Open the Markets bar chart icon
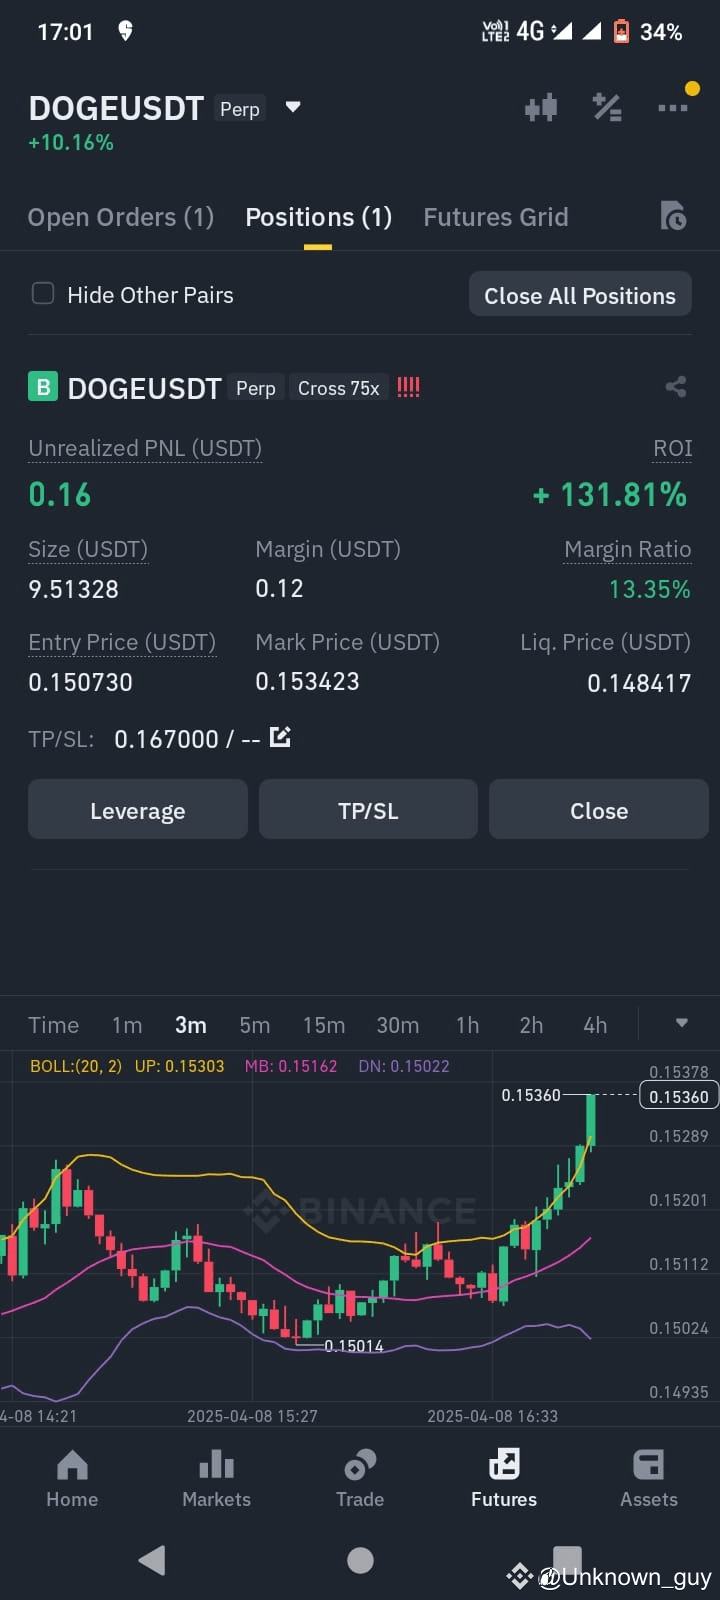The height and width of the screenshot is (1600, 720). 216,1465
